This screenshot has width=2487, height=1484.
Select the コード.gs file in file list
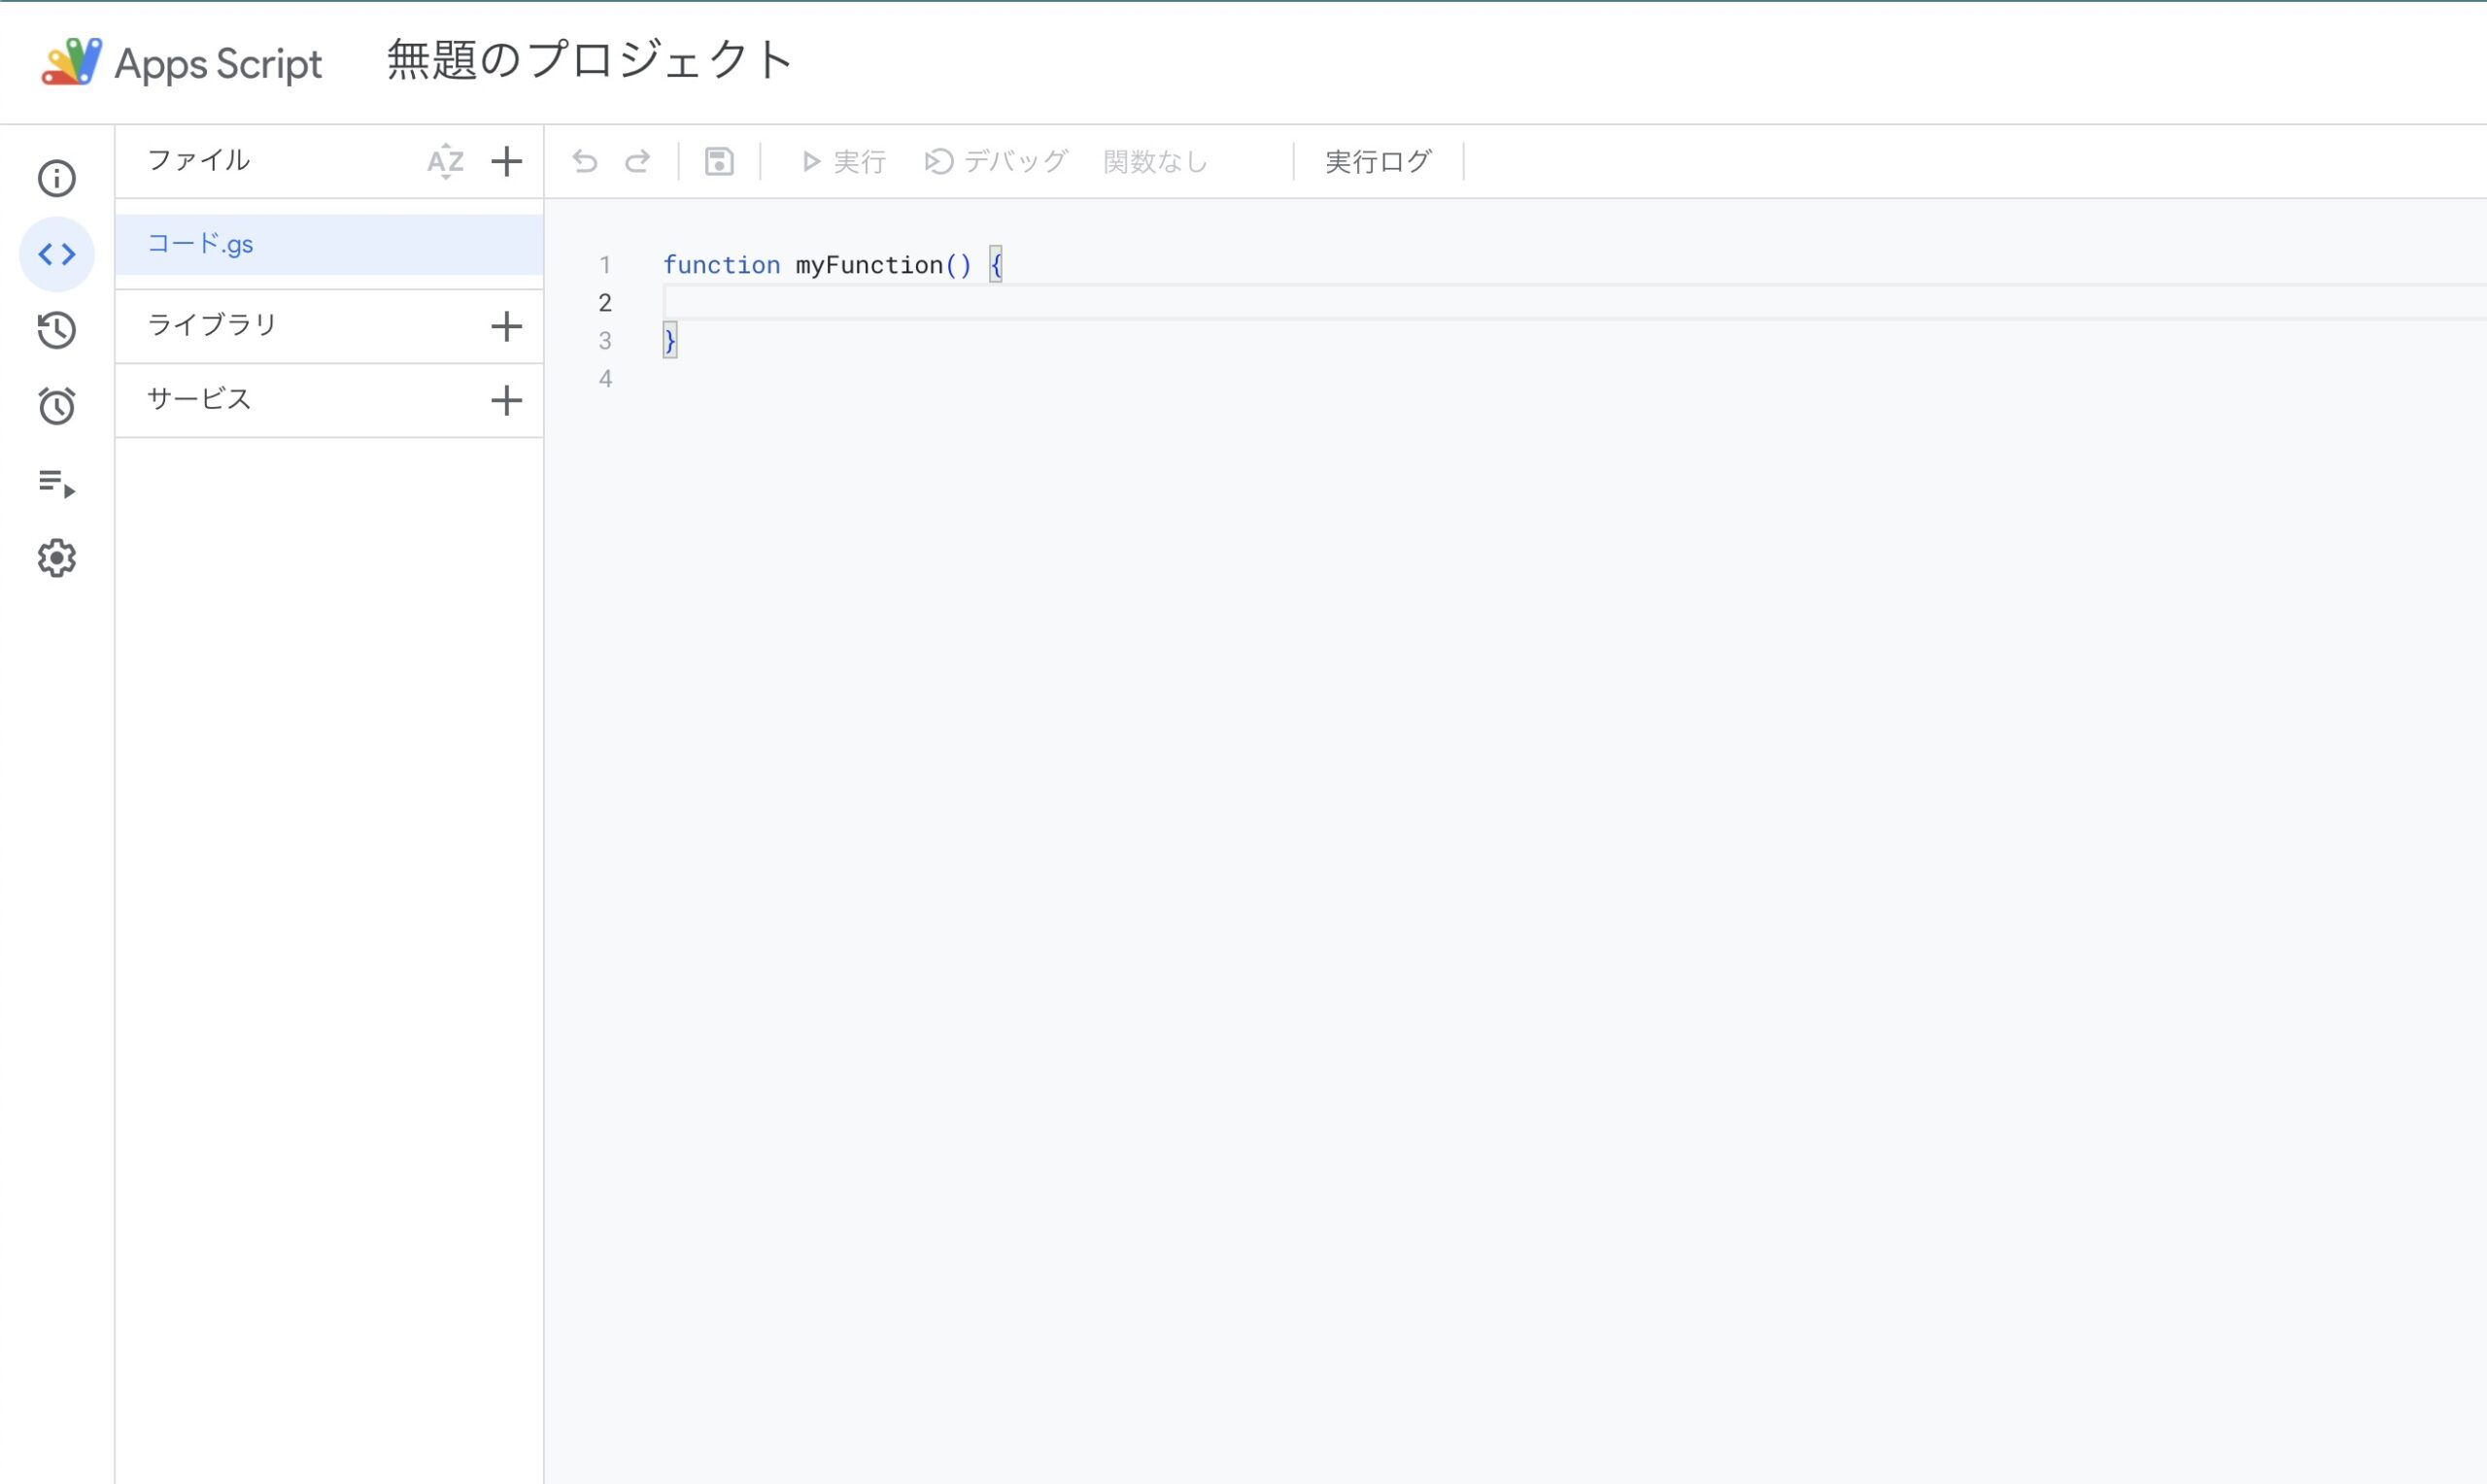click(329, 244)
